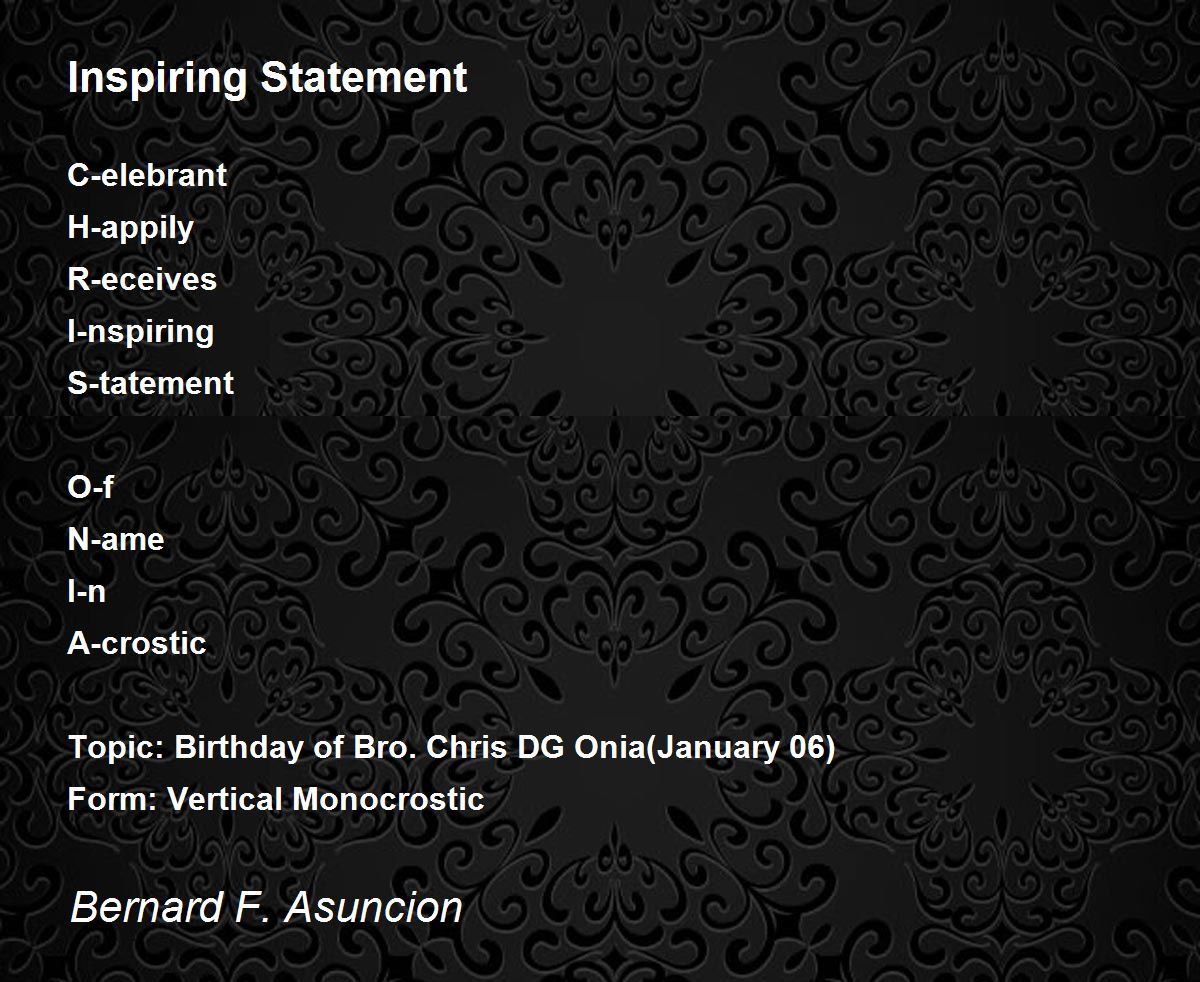Click the "A-crostic" line

click(x=137, y=643)
